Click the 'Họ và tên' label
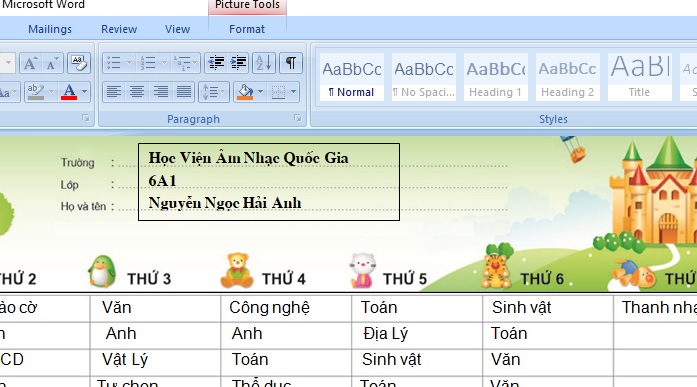697x387 pixels. click(x=84, y=206)
